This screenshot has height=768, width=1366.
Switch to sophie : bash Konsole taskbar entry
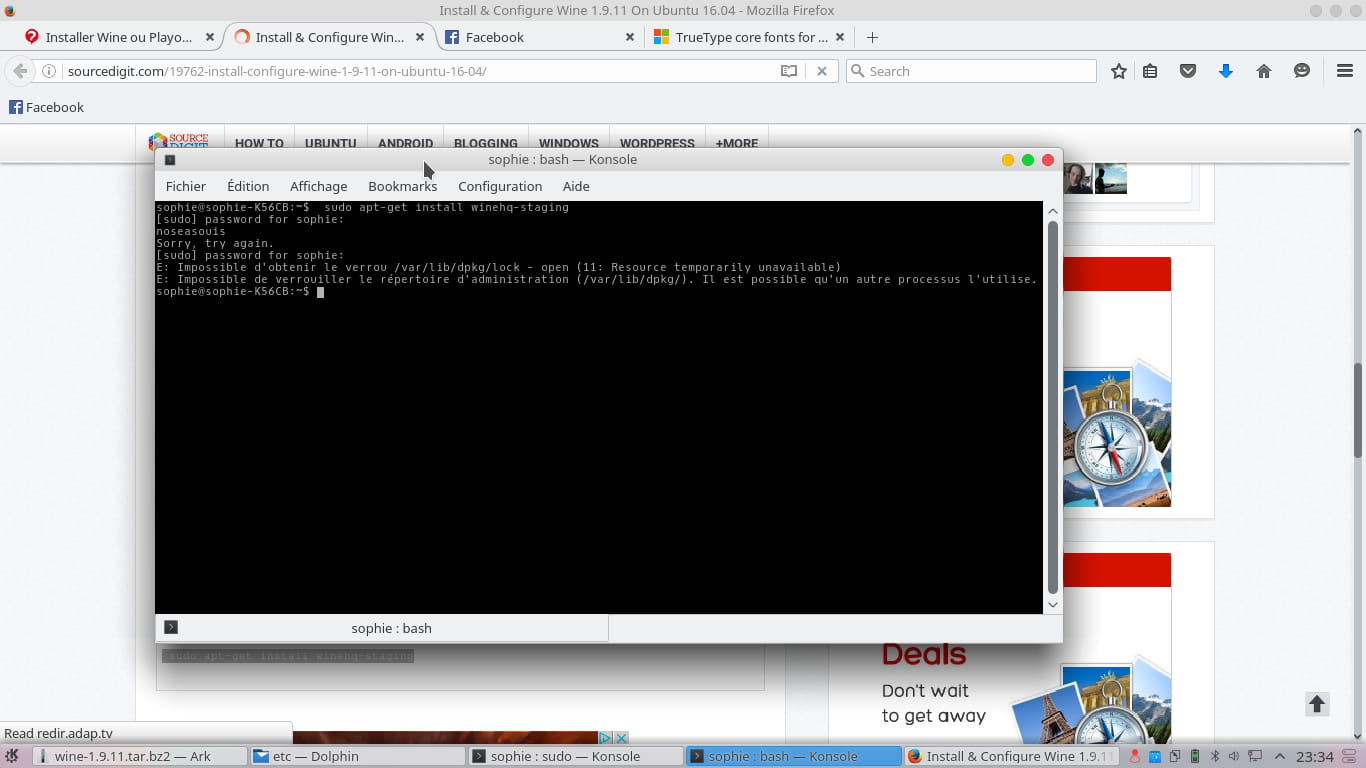(793, 756)
